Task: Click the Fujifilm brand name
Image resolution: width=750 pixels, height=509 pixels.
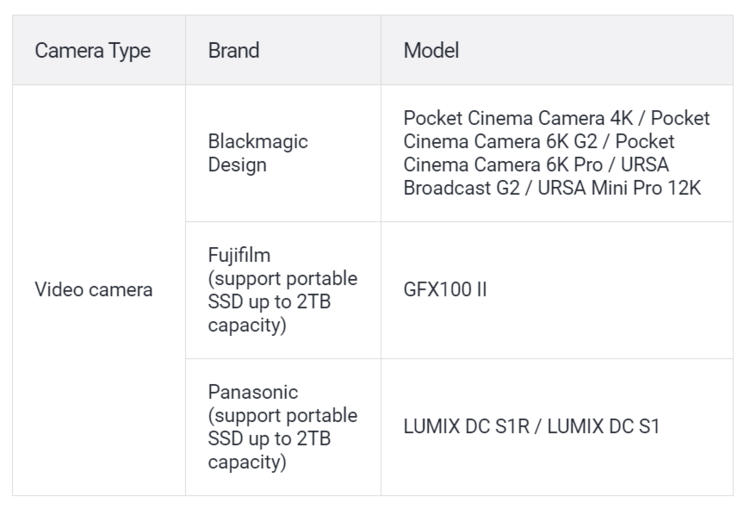Action: point(239,255)
